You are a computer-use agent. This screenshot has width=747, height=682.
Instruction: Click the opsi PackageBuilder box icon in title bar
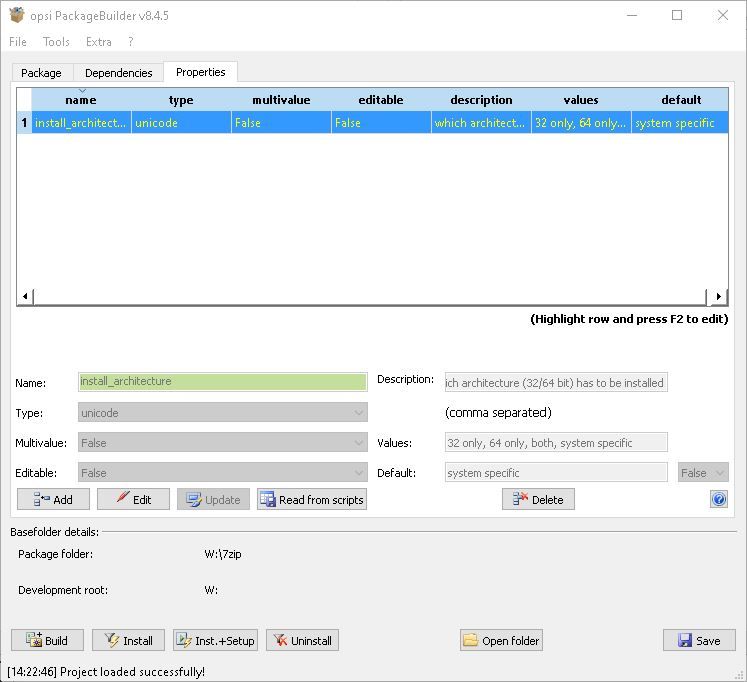pyautogui.click(x=17, y=15)
